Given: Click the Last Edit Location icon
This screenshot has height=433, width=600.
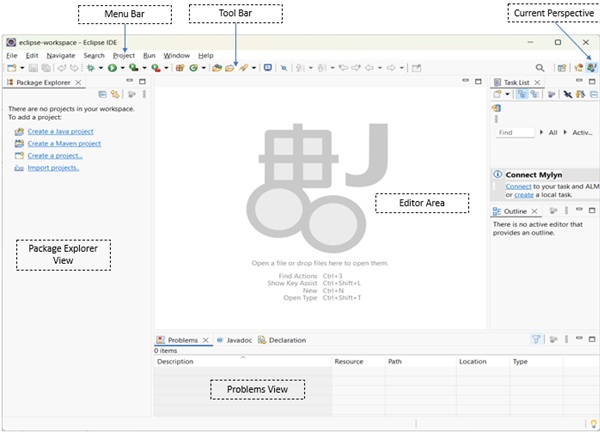Looking at the screenshot, I should tap(343, 68).
